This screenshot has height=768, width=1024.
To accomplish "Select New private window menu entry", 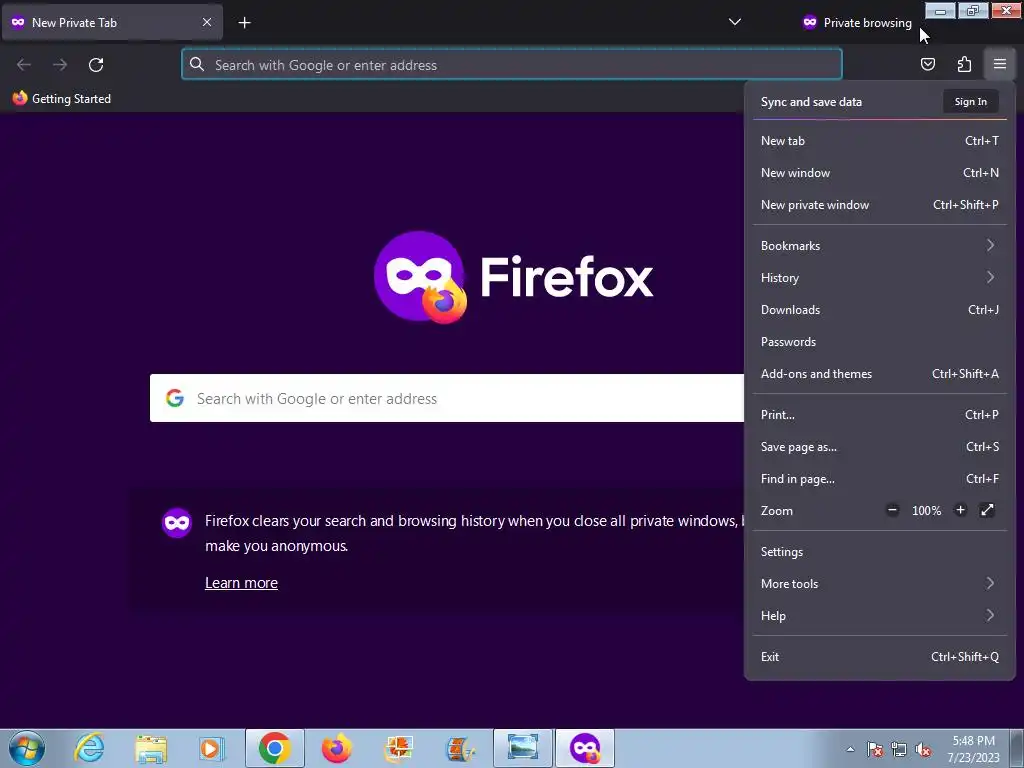I will click(880, 204).
